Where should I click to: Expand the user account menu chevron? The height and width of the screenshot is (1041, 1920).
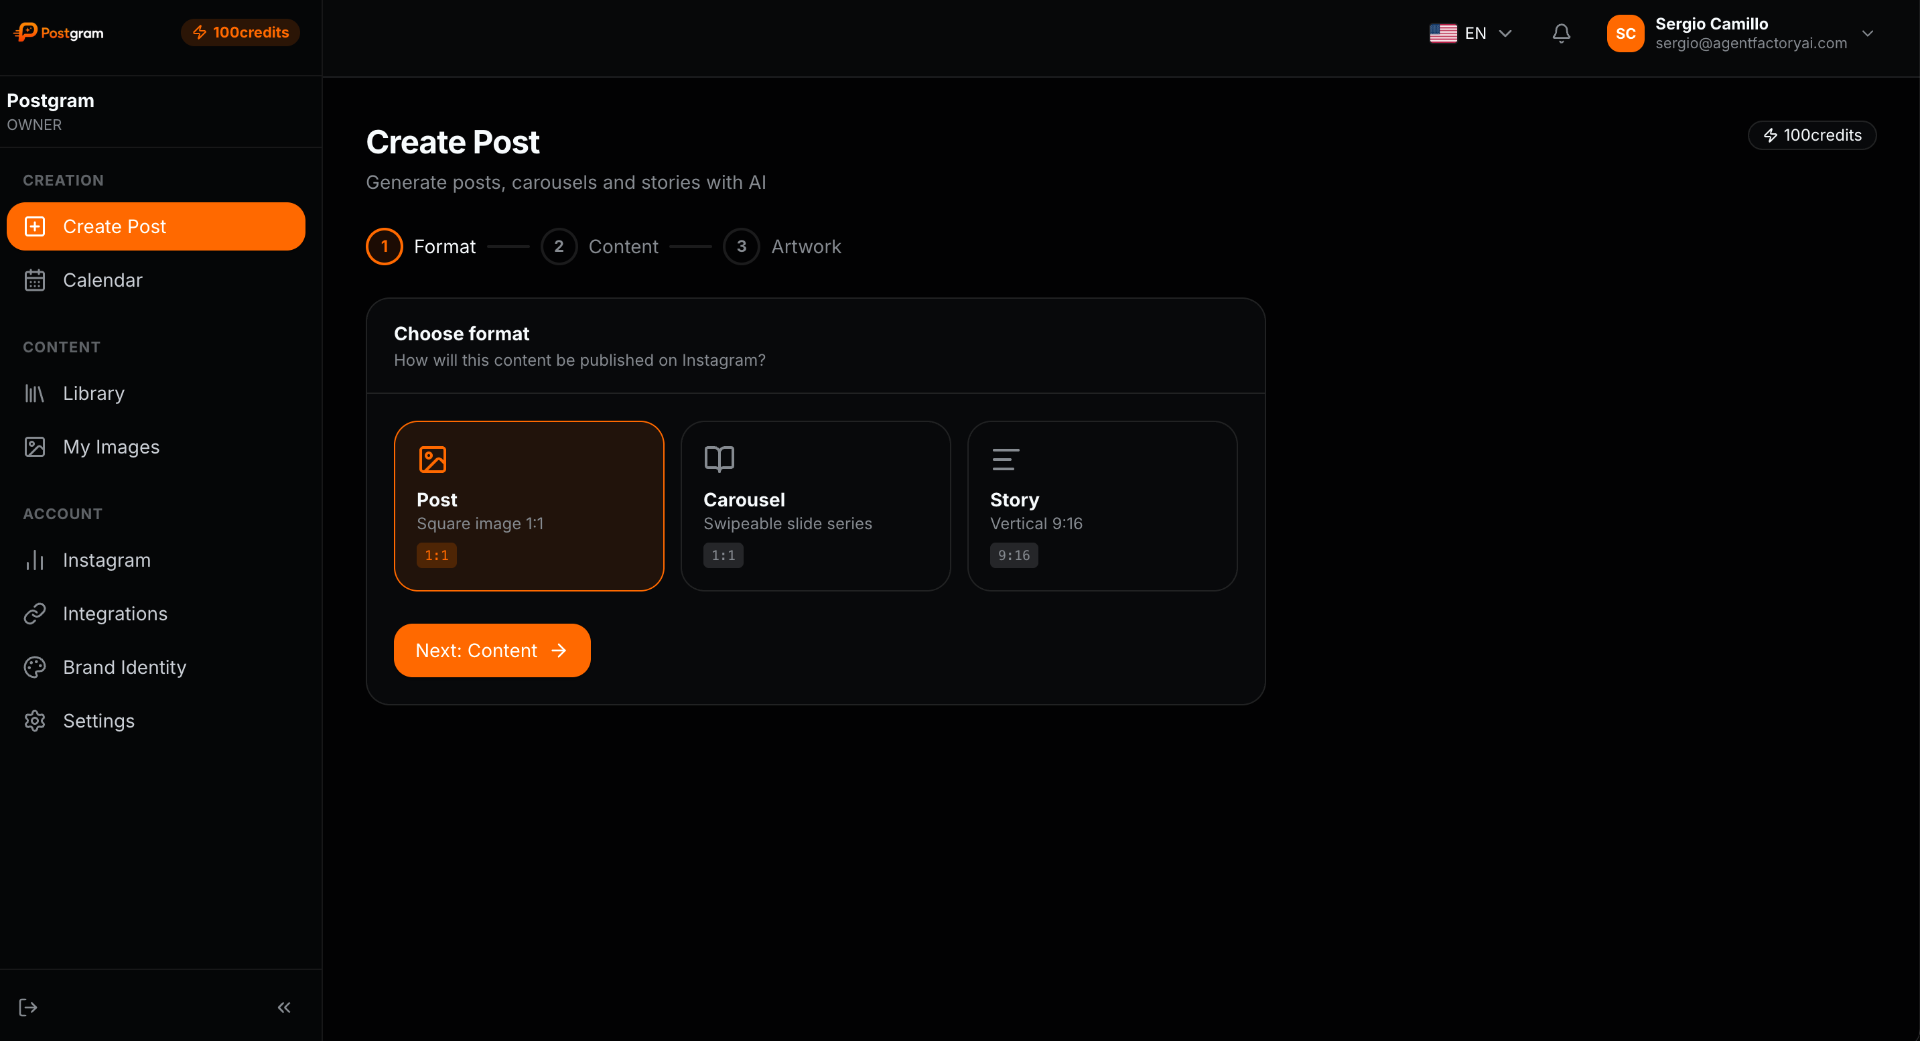(1867, 33)
